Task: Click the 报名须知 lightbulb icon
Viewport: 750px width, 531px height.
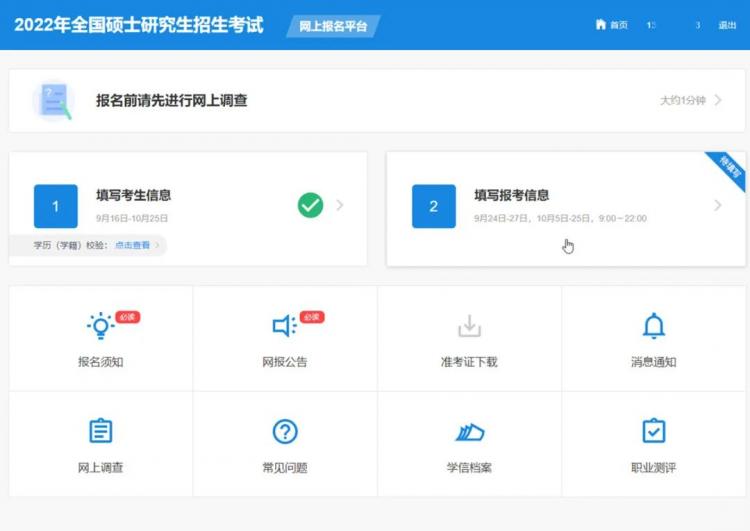Action: coord(100,327)
